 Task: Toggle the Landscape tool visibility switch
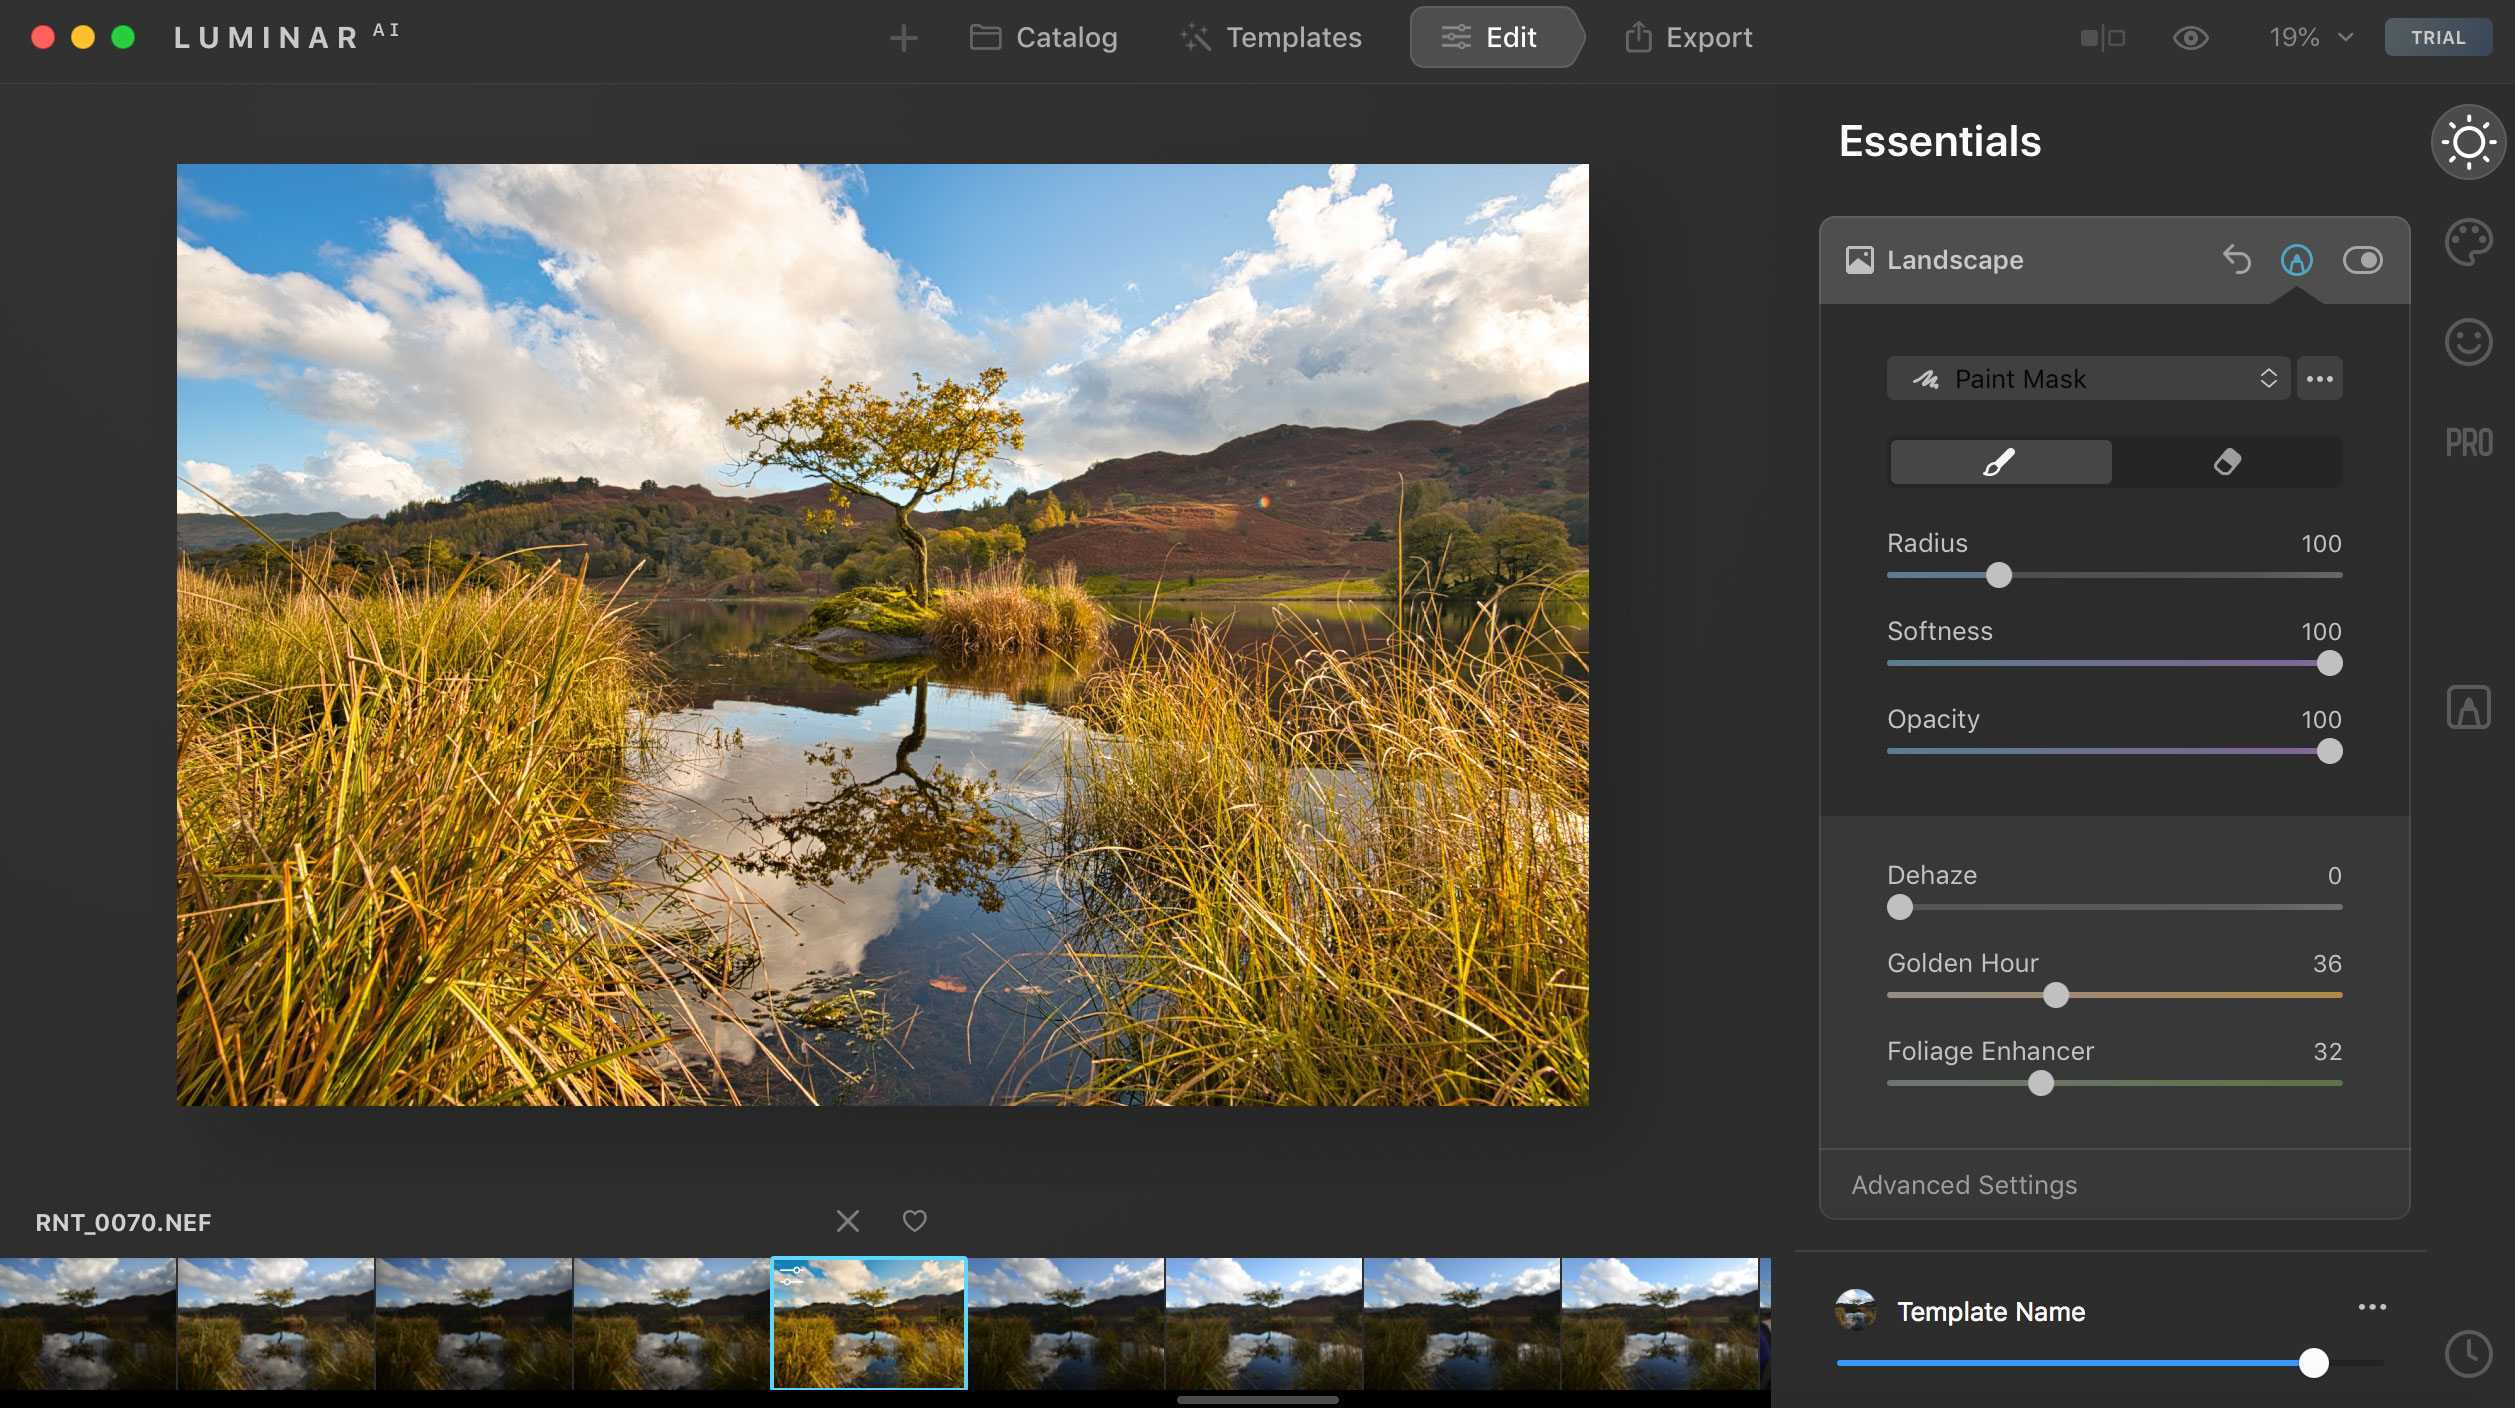(2363, 260)
